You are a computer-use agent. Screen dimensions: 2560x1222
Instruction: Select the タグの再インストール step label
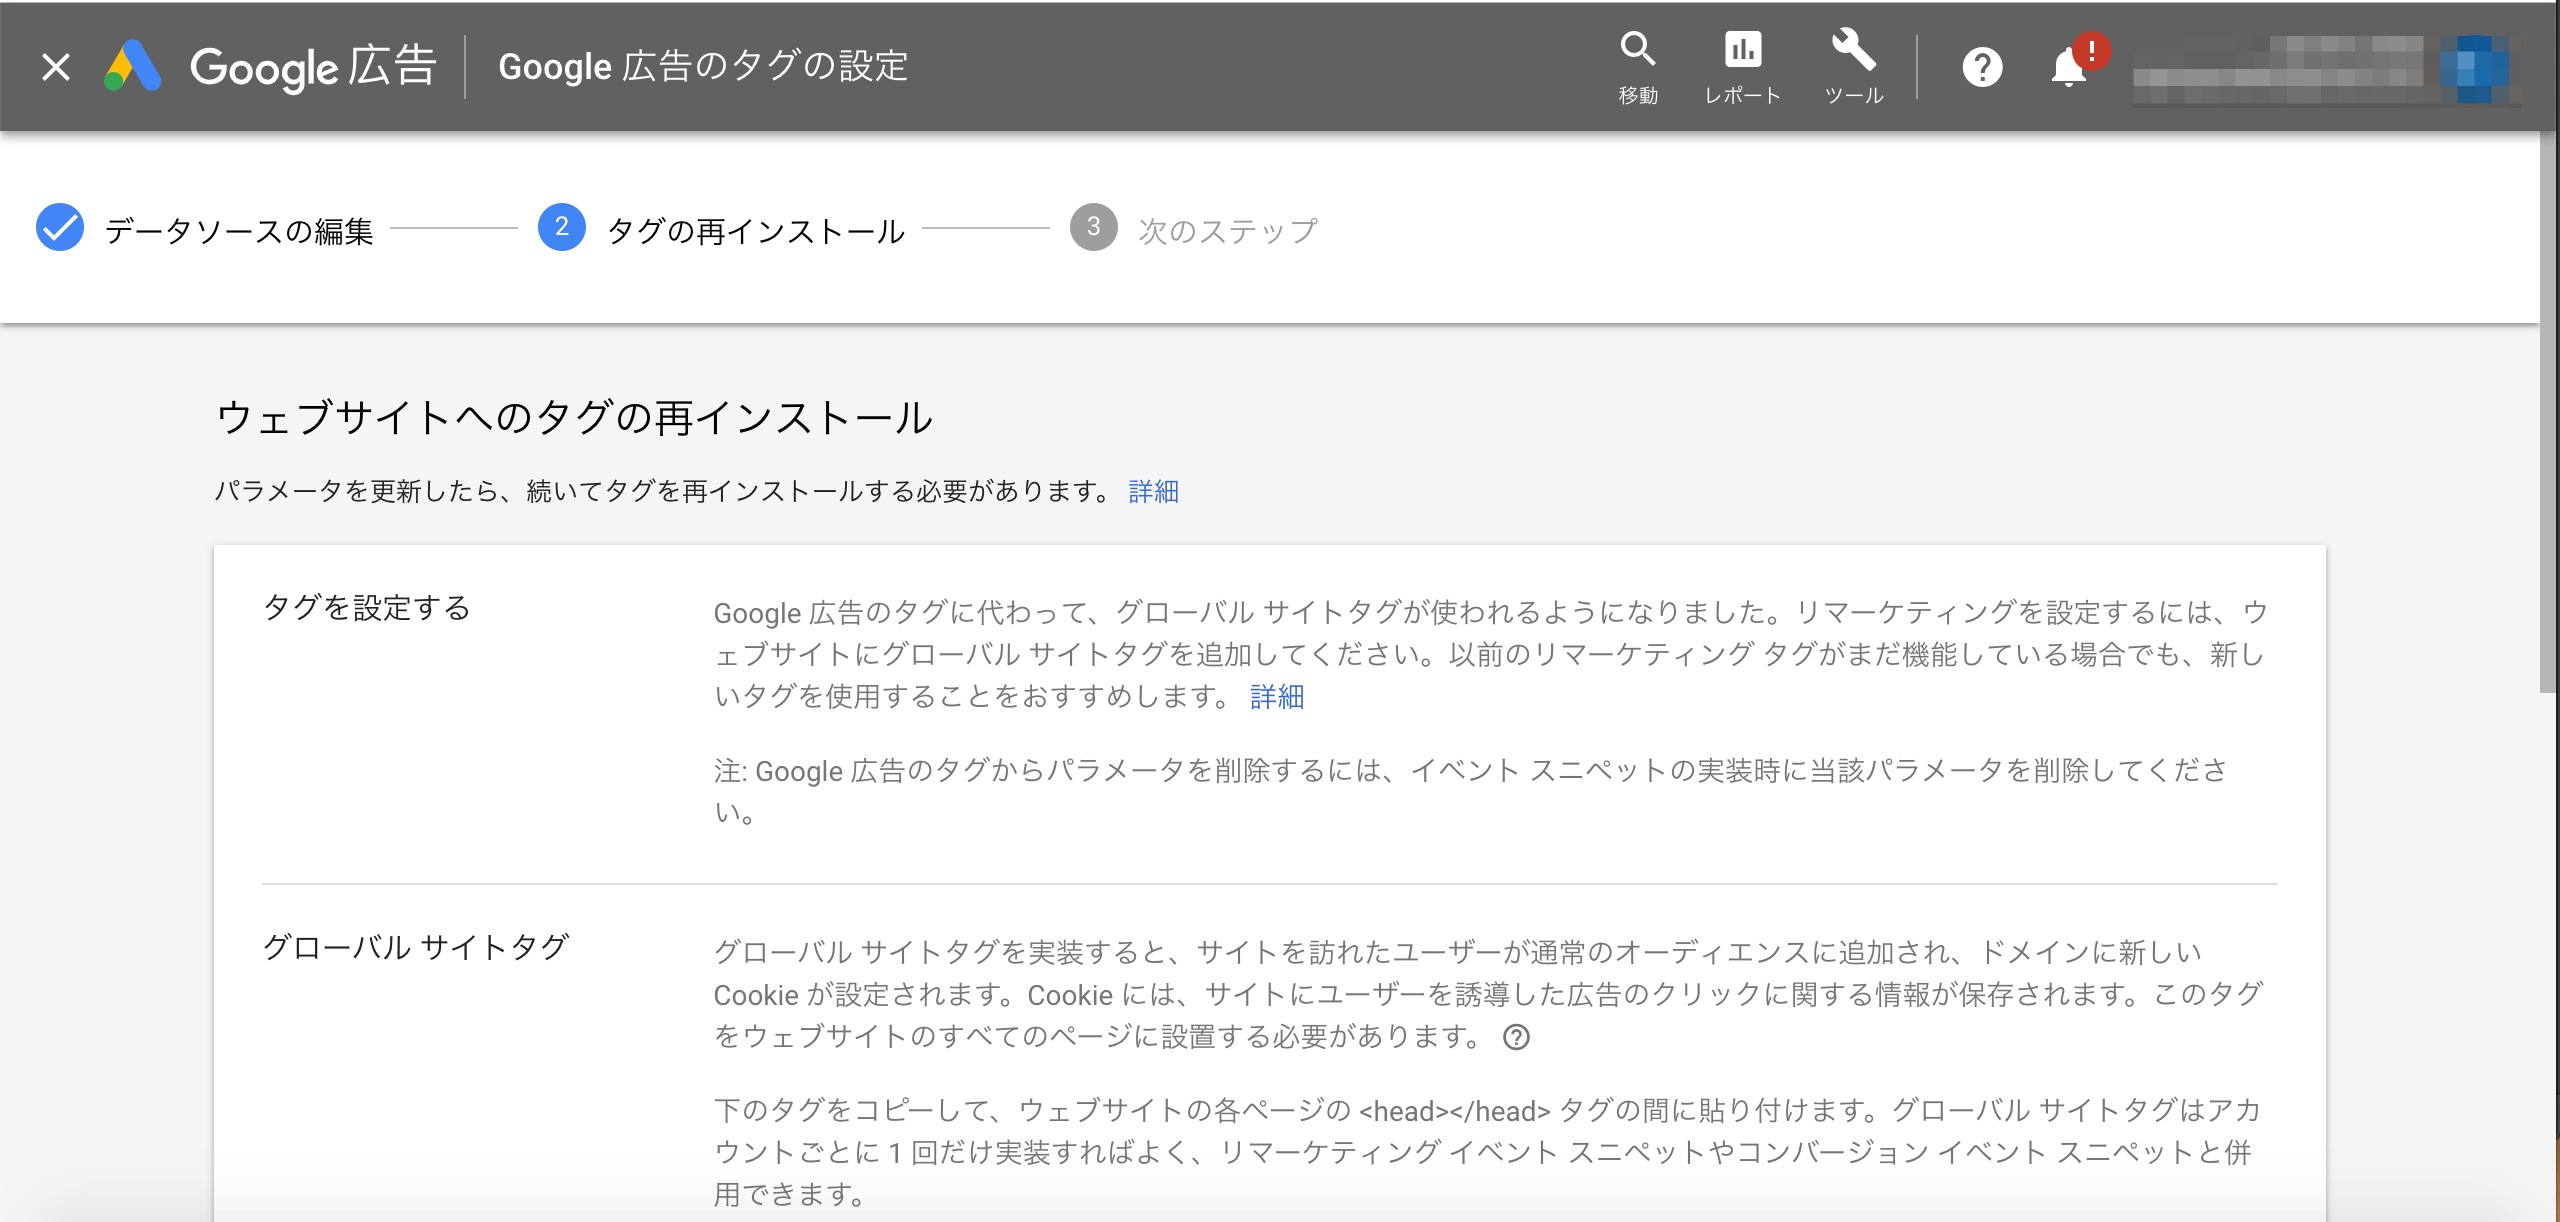pyautogui.click(x=756, y=231)
